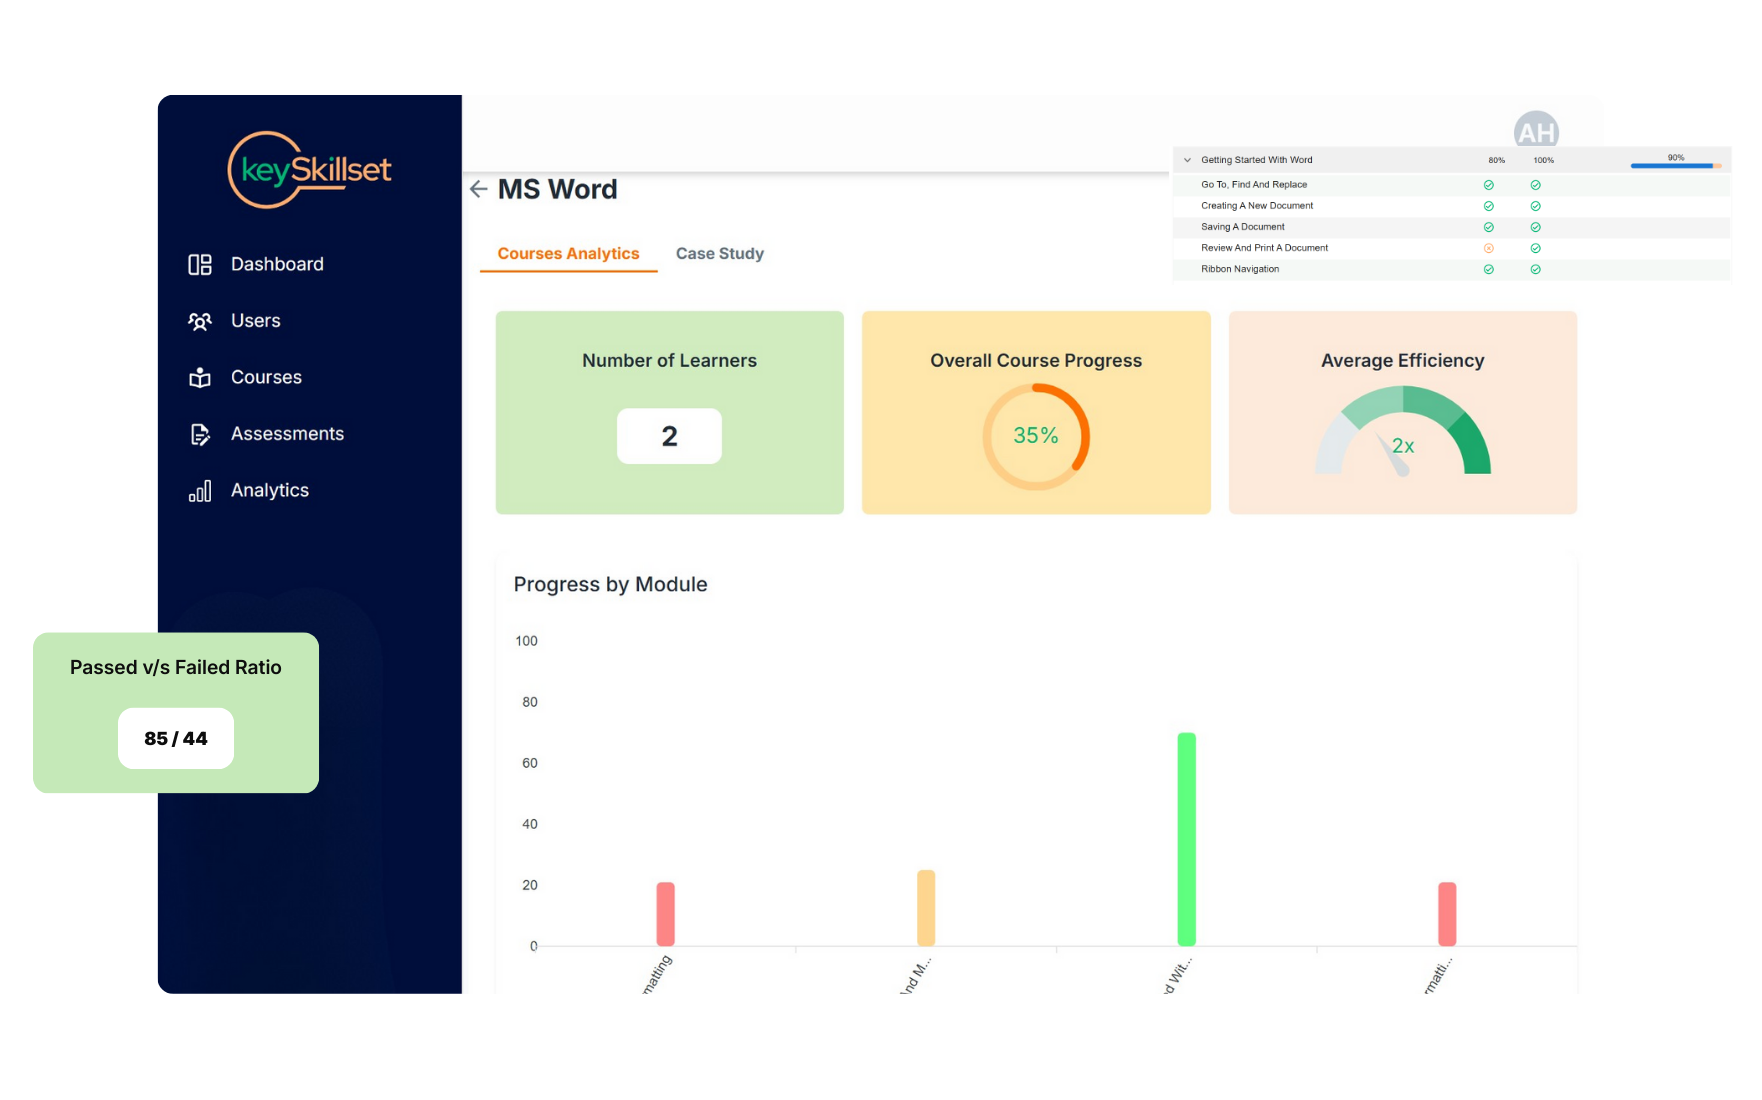Image resolution: width=1762 pixels, height=1100 pixels.
Task: Select the Go To, Find And Replace row label
Action: pos(1254,185)
